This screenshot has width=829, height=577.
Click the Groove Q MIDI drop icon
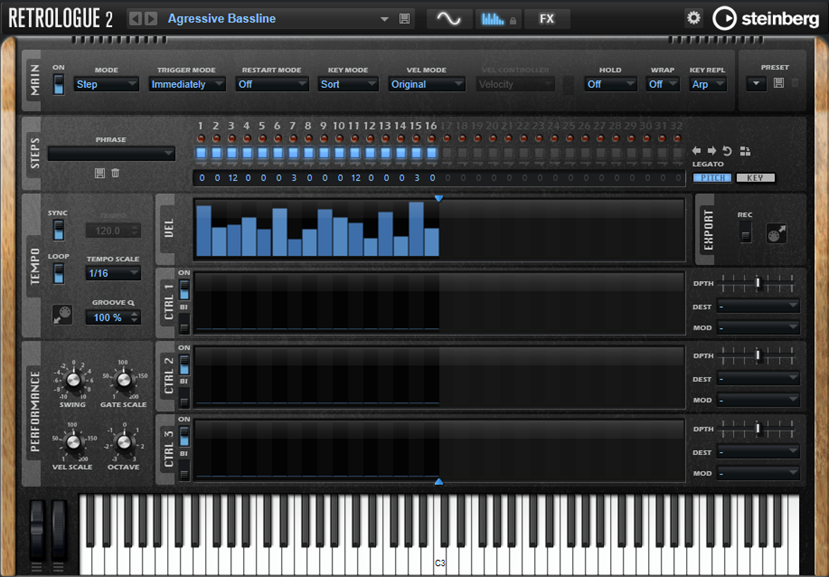(x=62, y=315)
